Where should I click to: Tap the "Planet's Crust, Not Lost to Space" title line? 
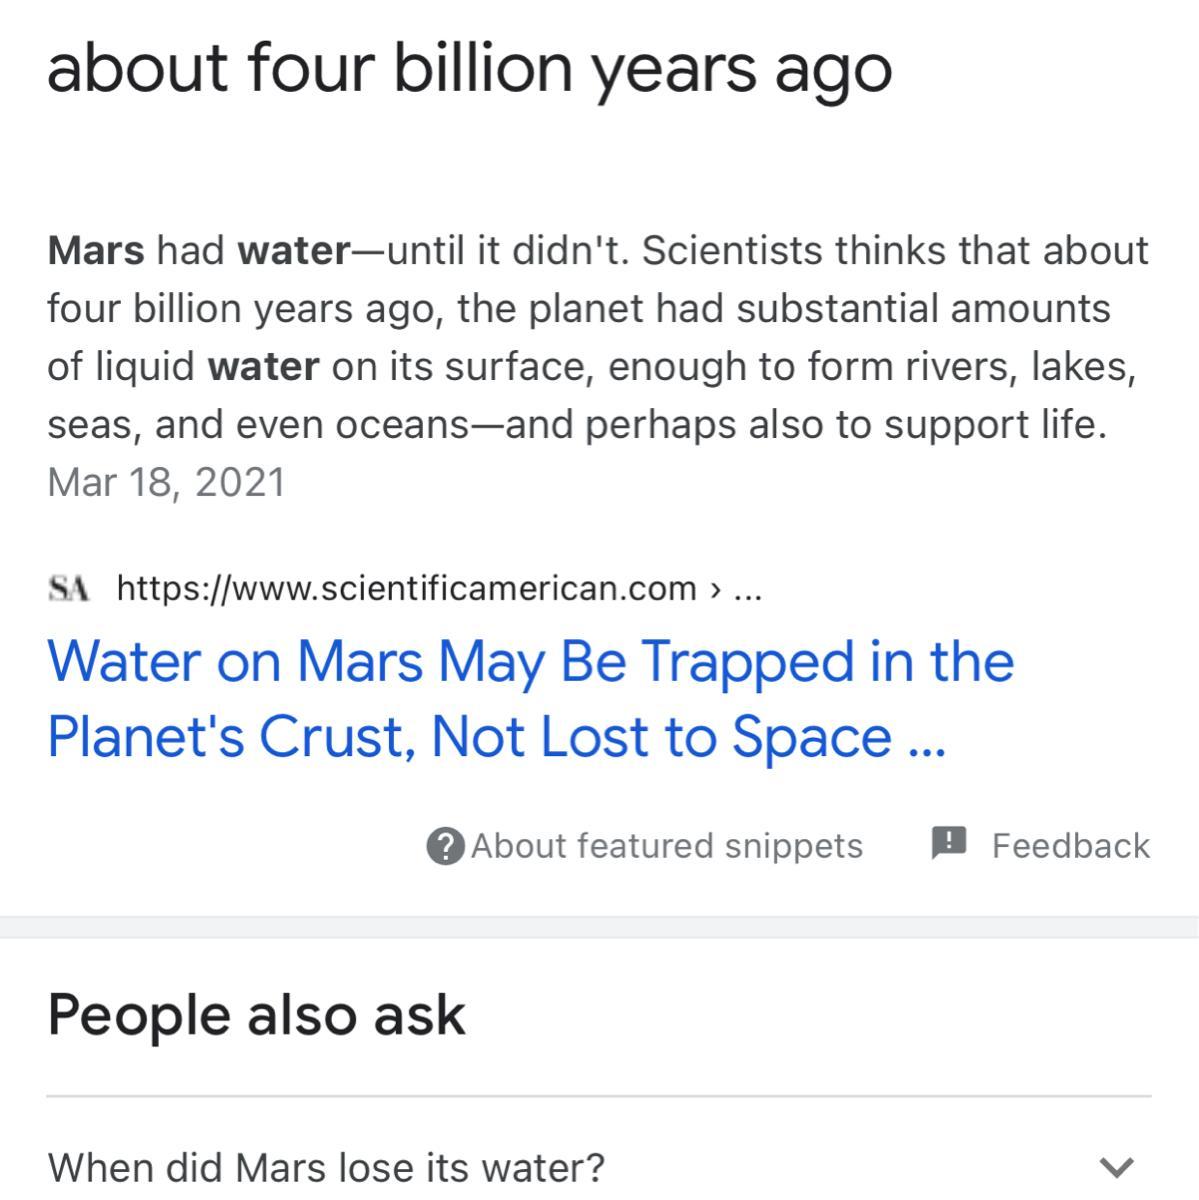pyautogui.click(x=470, y=737)
